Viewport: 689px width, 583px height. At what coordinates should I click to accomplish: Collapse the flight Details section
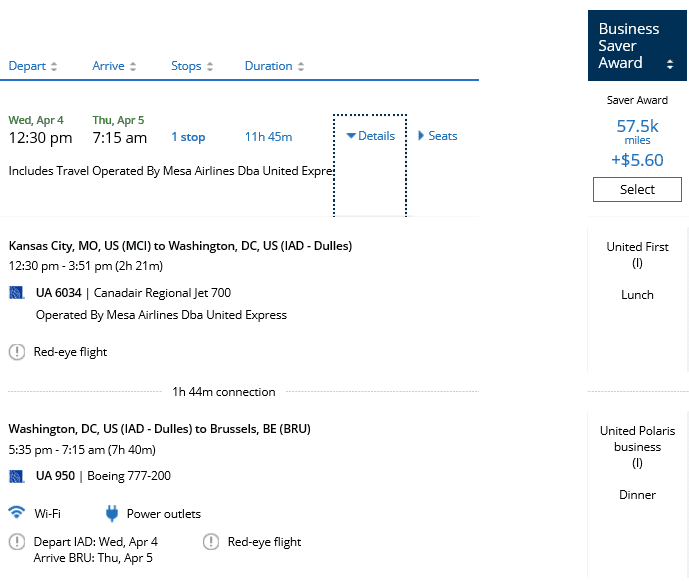[x=370, y=136]
